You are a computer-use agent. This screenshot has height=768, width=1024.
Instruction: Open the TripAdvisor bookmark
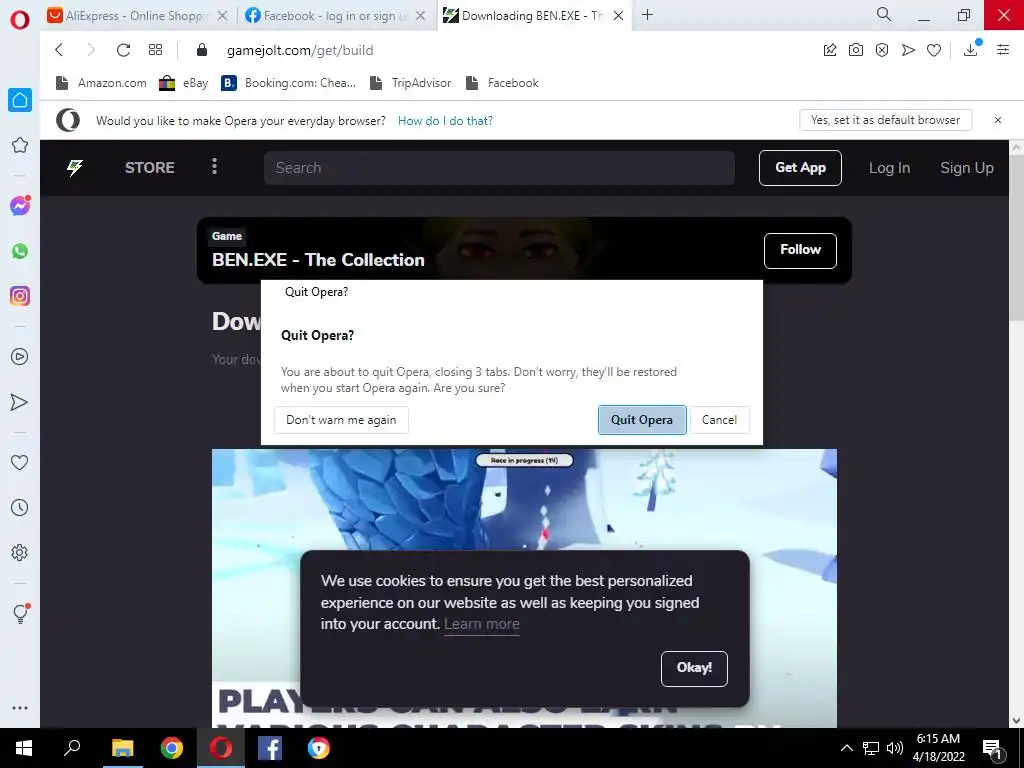[411, 83]
